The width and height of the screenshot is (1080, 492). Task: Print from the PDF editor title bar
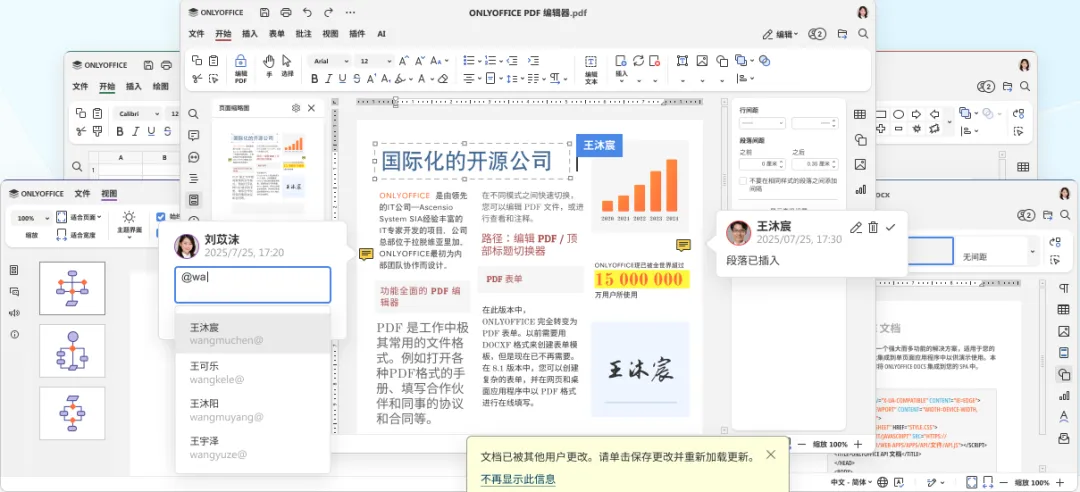(x=286, y=12)
